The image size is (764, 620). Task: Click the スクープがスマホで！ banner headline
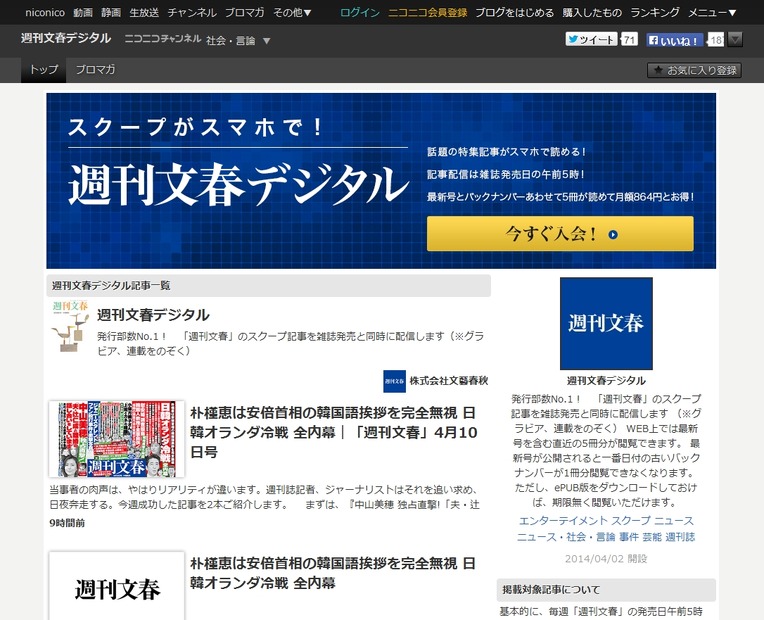[x=196, y=128]
